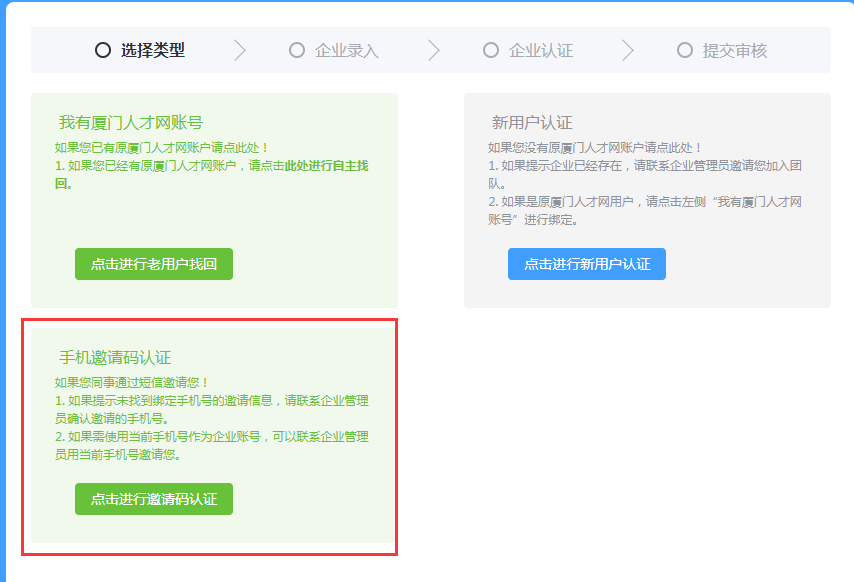The width and height of the screenshot is (854, 582).
Task: Click the chevron arrow after 企业认证
Action: coord(628,50)
